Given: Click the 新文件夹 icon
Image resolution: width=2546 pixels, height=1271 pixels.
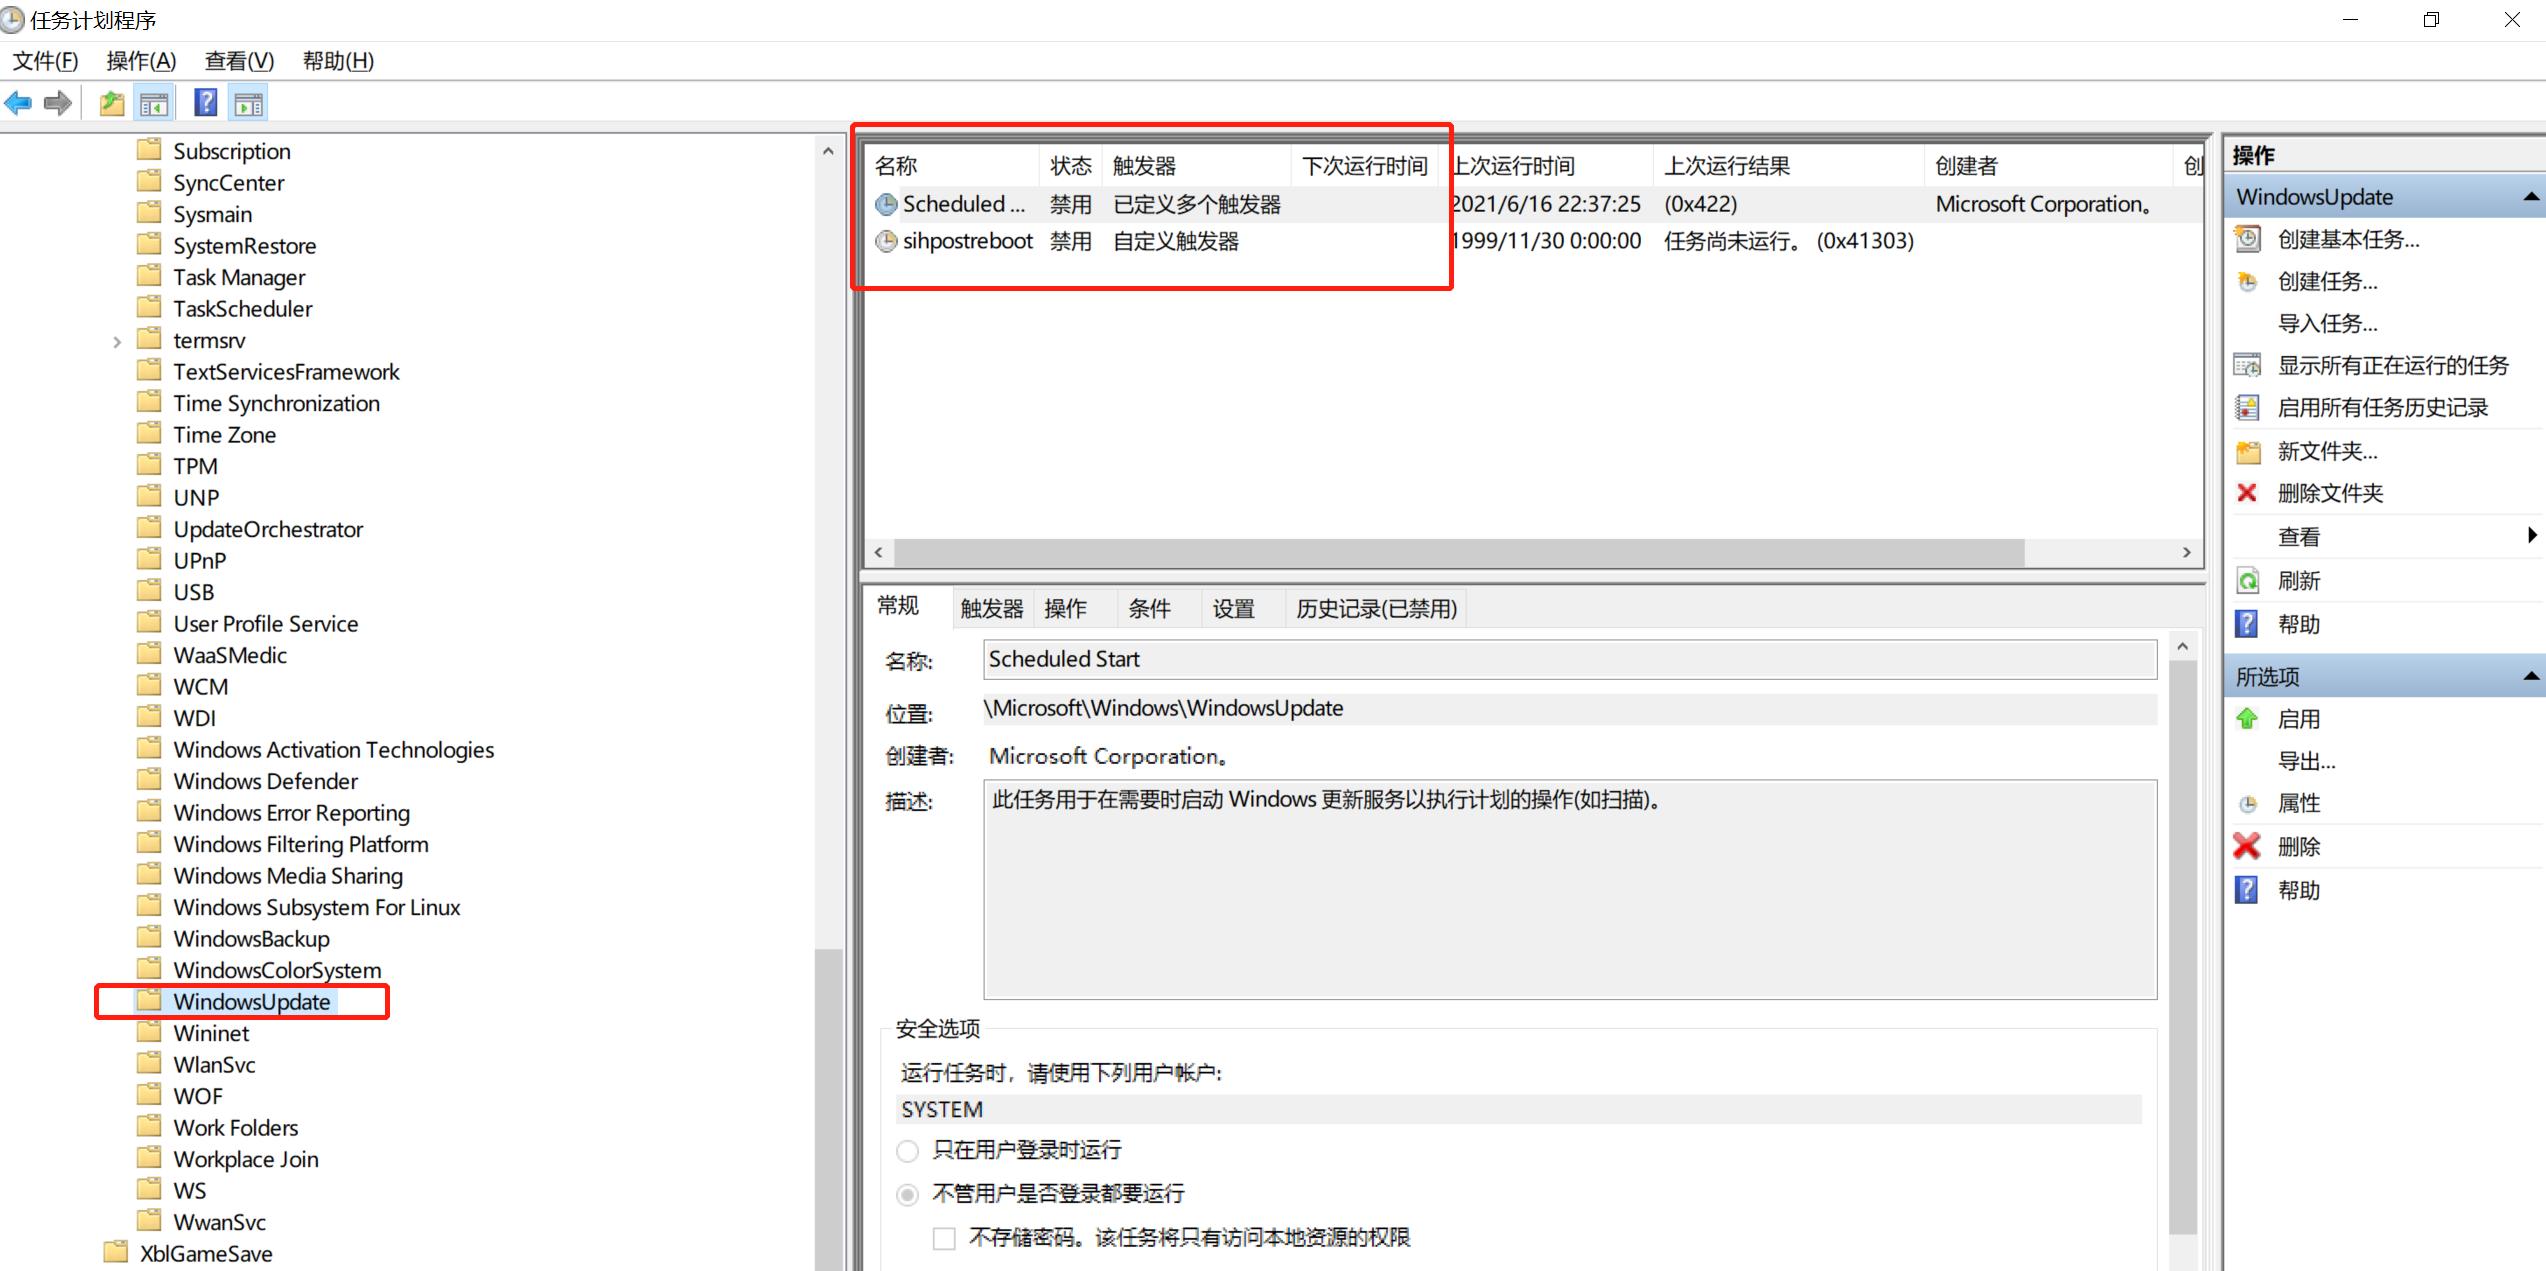Looking at the screenshot, I should (2248, 450).
